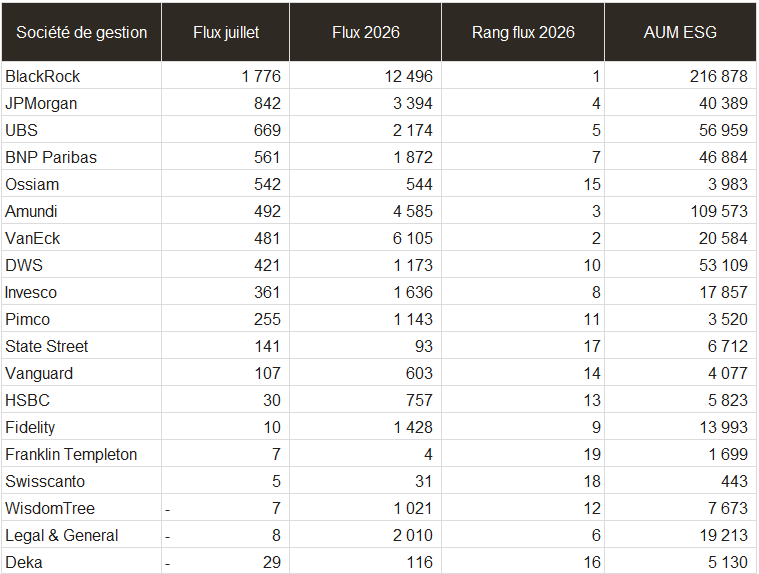This screenshot has height=574, width=759.
Task: Select BlackRock's Flux juillet value 1 776
Action: (261, 76)
